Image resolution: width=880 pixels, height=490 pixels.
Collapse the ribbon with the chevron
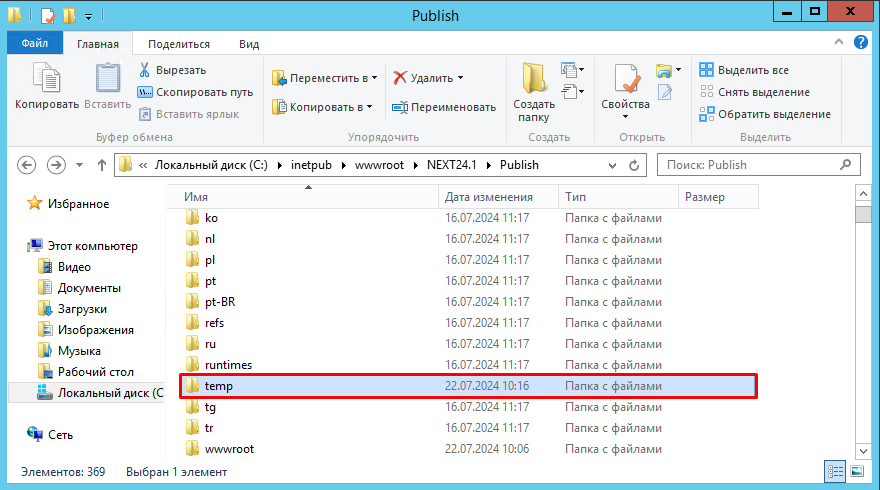pyautogui.click(x=838, y=42)
